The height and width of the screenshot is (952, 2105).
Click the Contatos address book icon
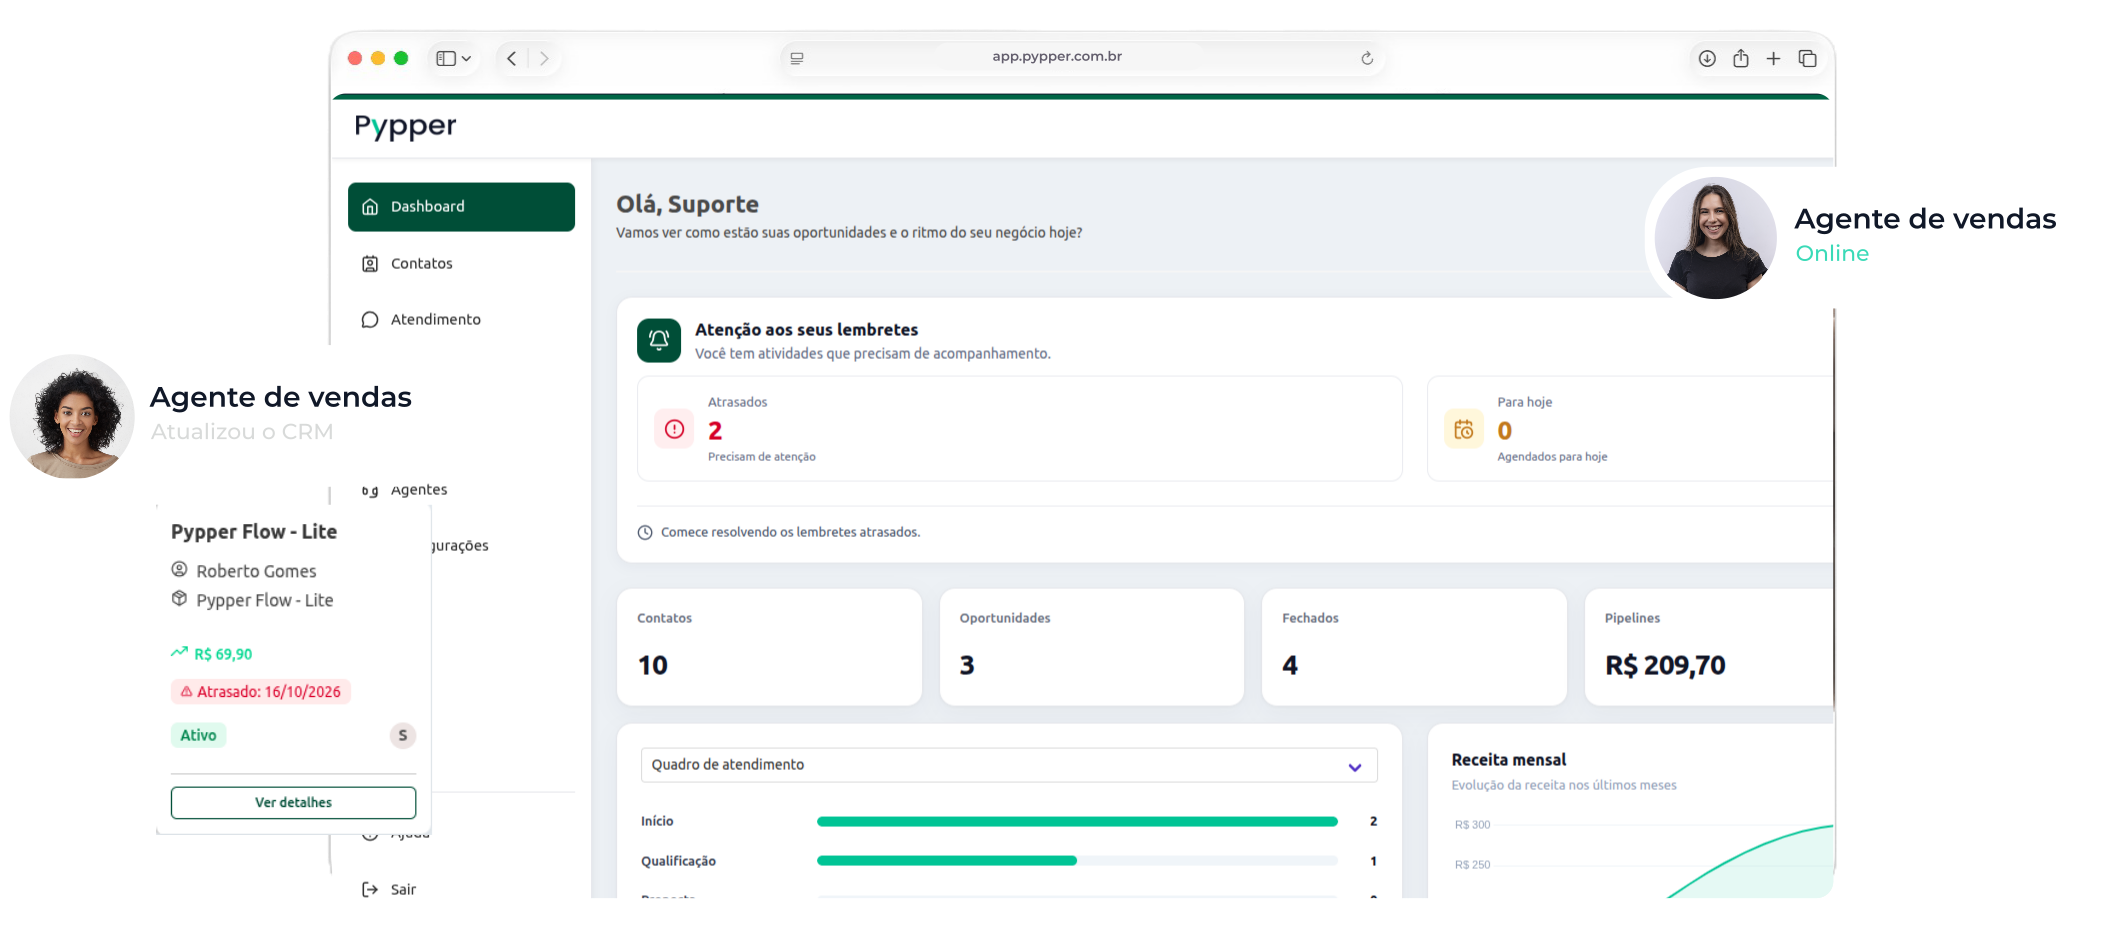click(370, 264)
